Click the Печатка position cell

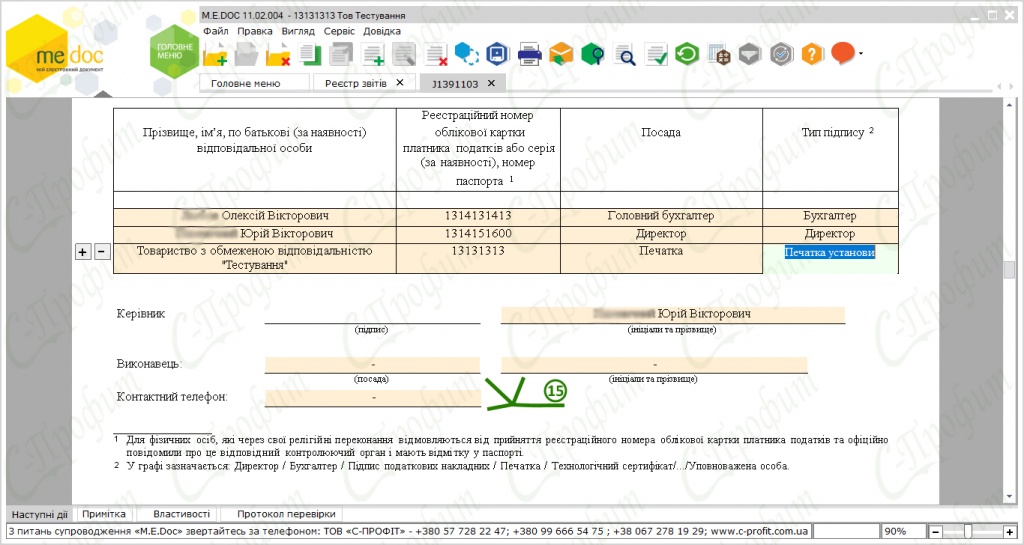coord(661,258)
